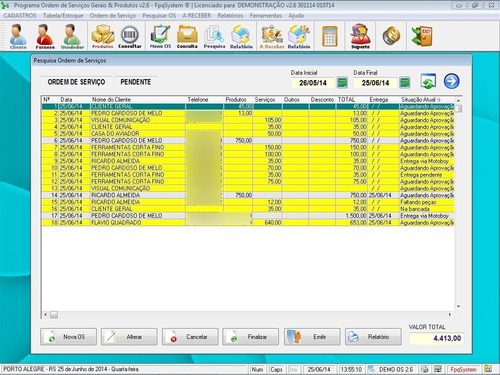Select row 16 CLIENTE GERAL
Viewport: 500px width, 375px height.
[x=248, y=209]
